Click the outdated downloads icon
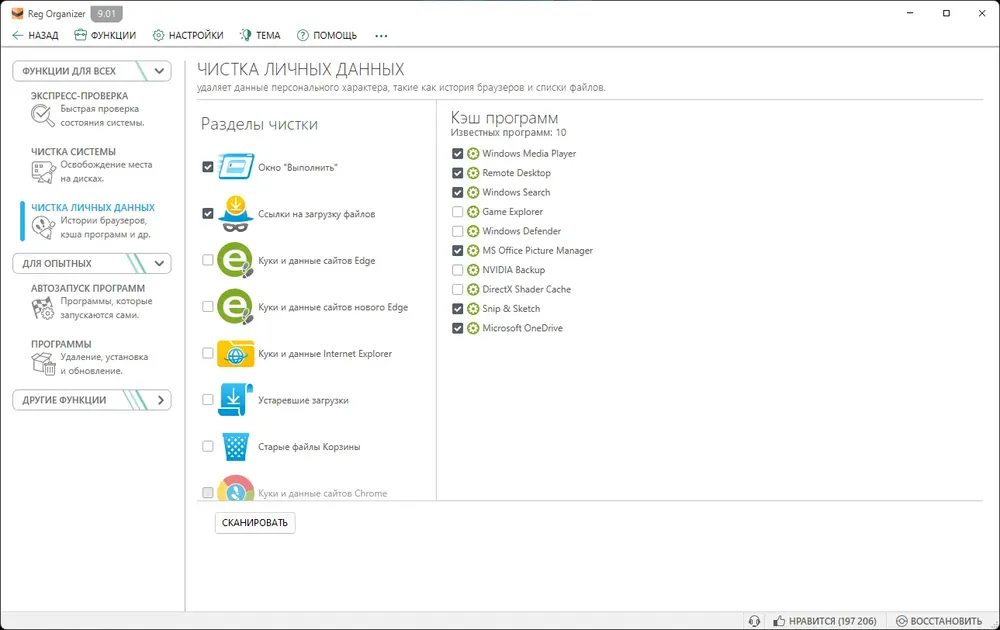Viewport: 1000px width, 630px height. click(x=235, y=400)
